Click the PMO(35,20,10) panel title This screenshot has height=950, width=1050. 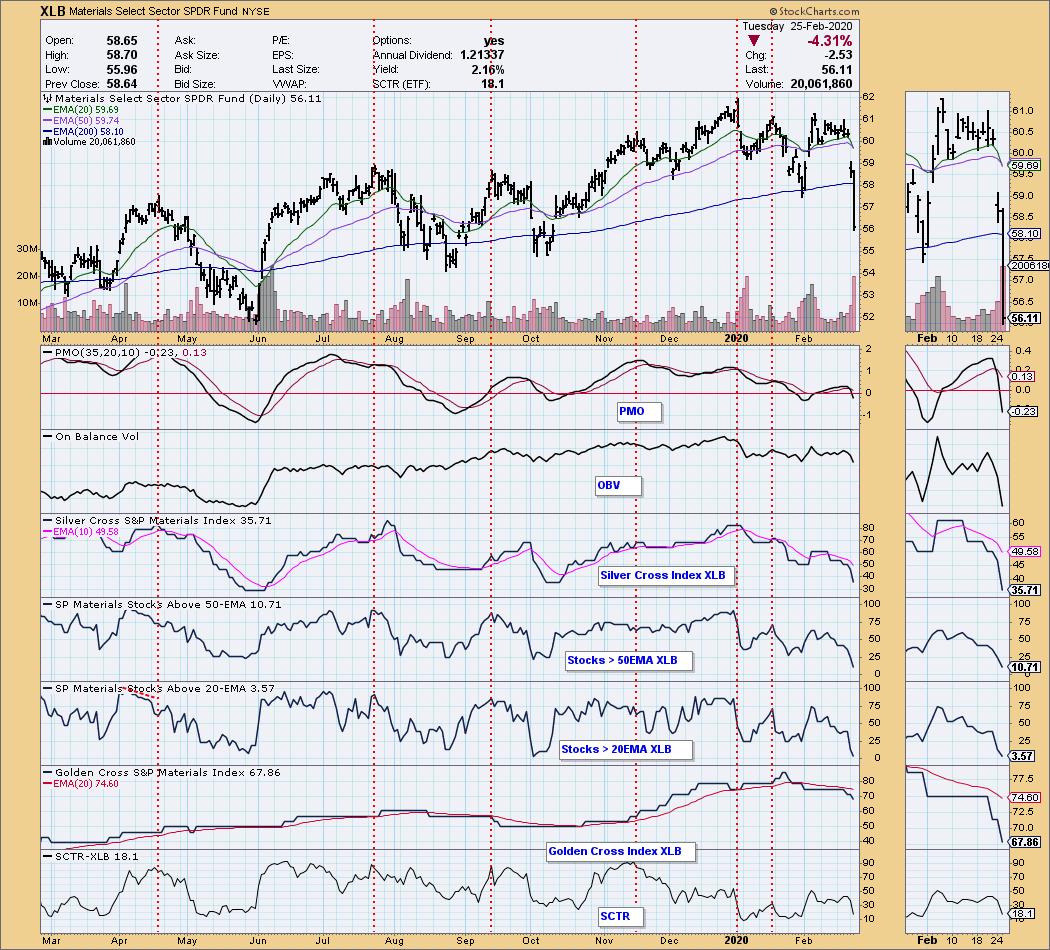coord(125,352)
